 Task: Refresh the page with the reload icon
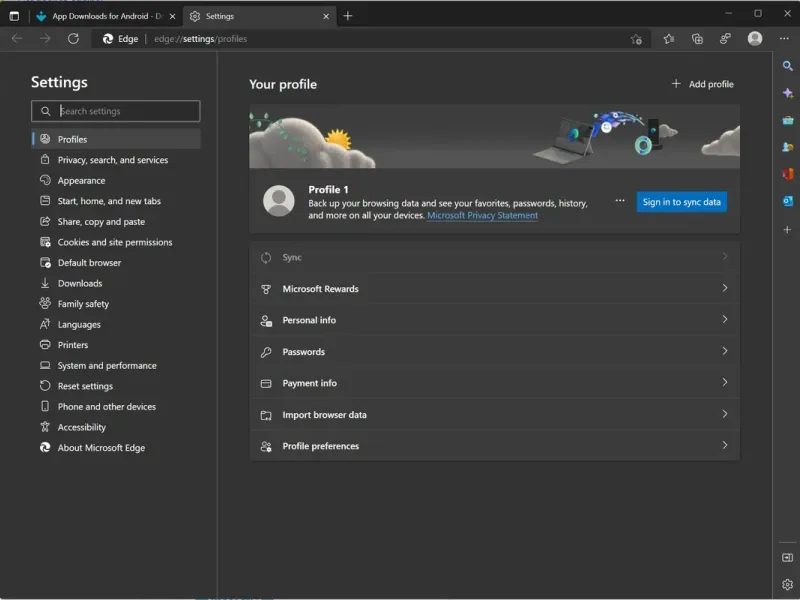tap(73, 39)
